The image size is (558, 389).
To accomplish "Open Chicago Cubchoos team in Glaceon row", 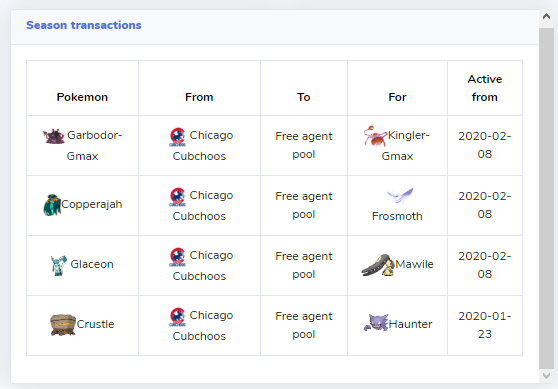I will (199, 266).
